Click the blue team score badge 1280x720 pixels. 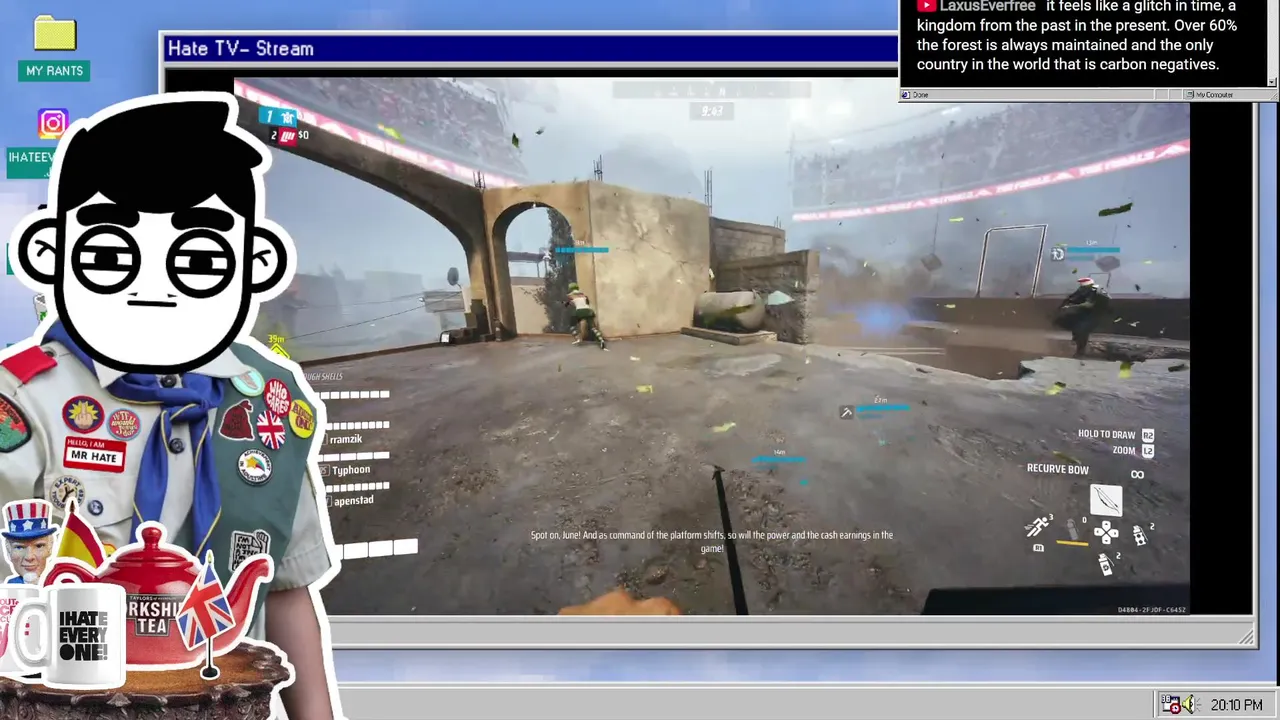coord(279,117)
